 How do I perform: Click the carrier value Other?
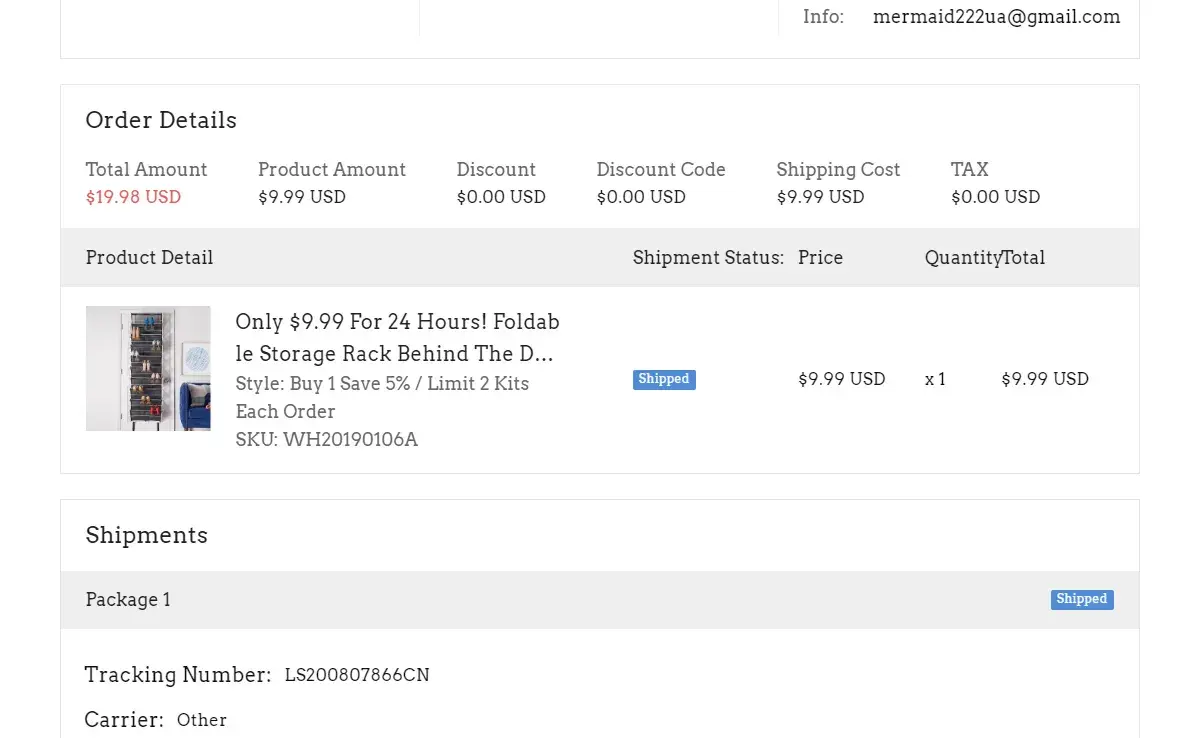(x=202, y=720)
